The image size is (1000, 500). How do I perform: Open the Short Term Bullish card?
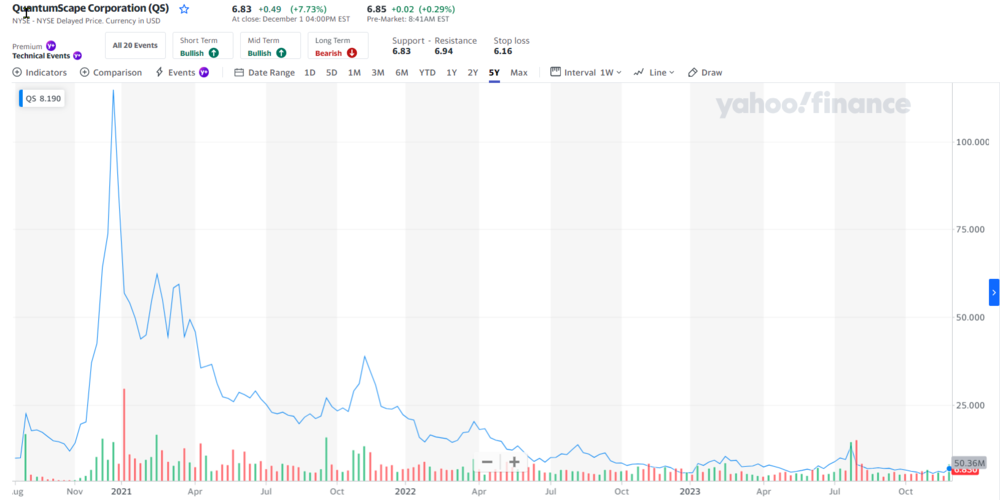pyautogui.click(x=203, y=46)
